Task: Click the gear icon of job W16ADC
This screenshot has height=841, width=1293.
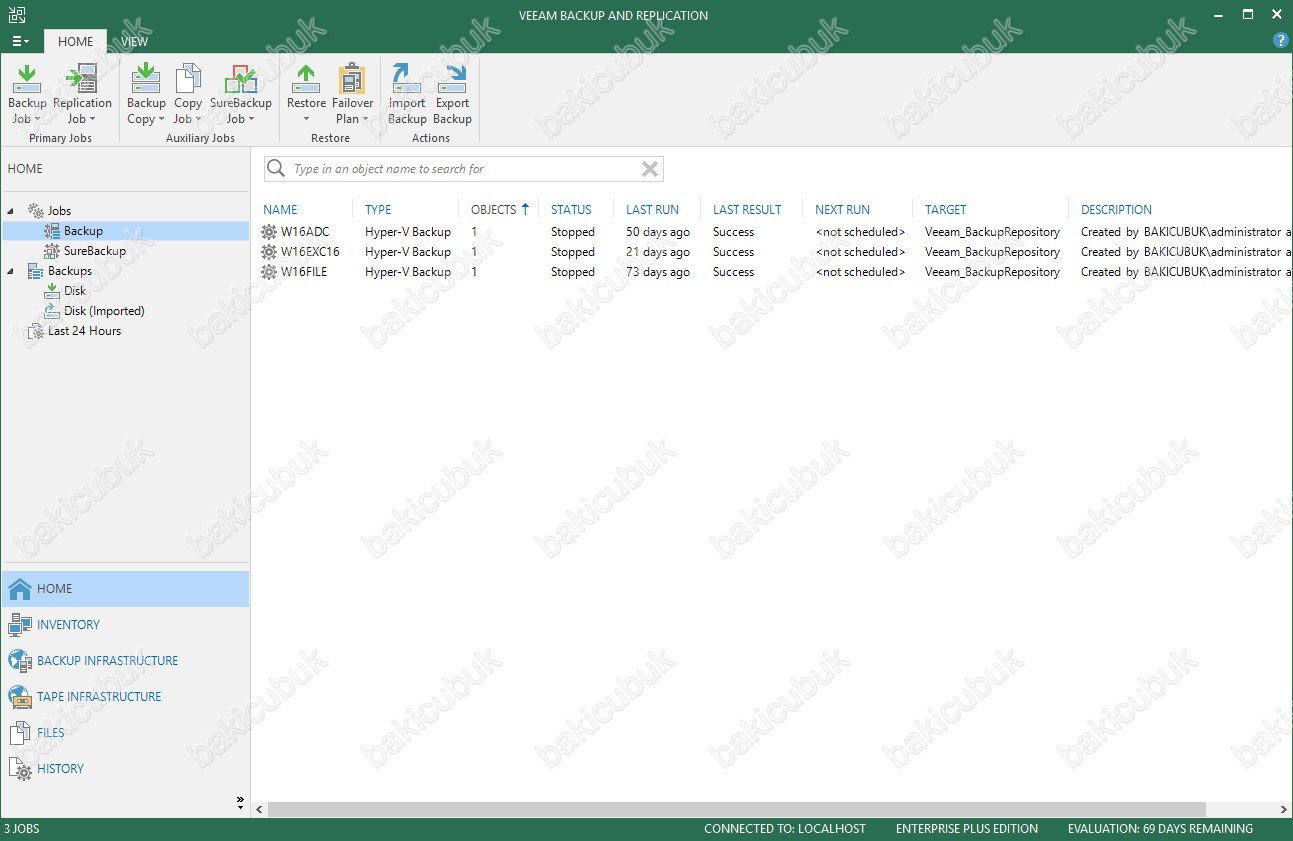Action: [x=269, y=232]
